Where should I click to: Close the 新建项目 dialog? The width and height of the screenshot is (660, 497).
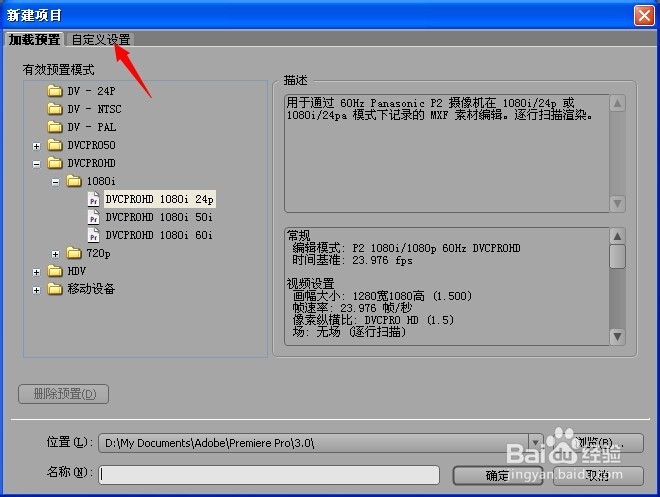tap(644, 16)
